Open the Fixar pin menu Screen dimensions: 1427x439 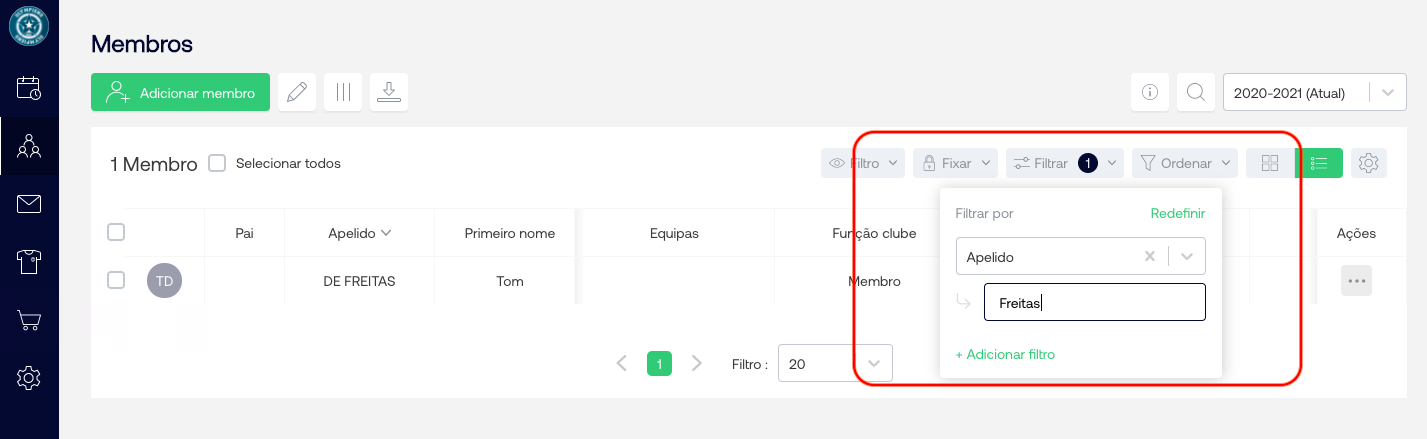955,163
